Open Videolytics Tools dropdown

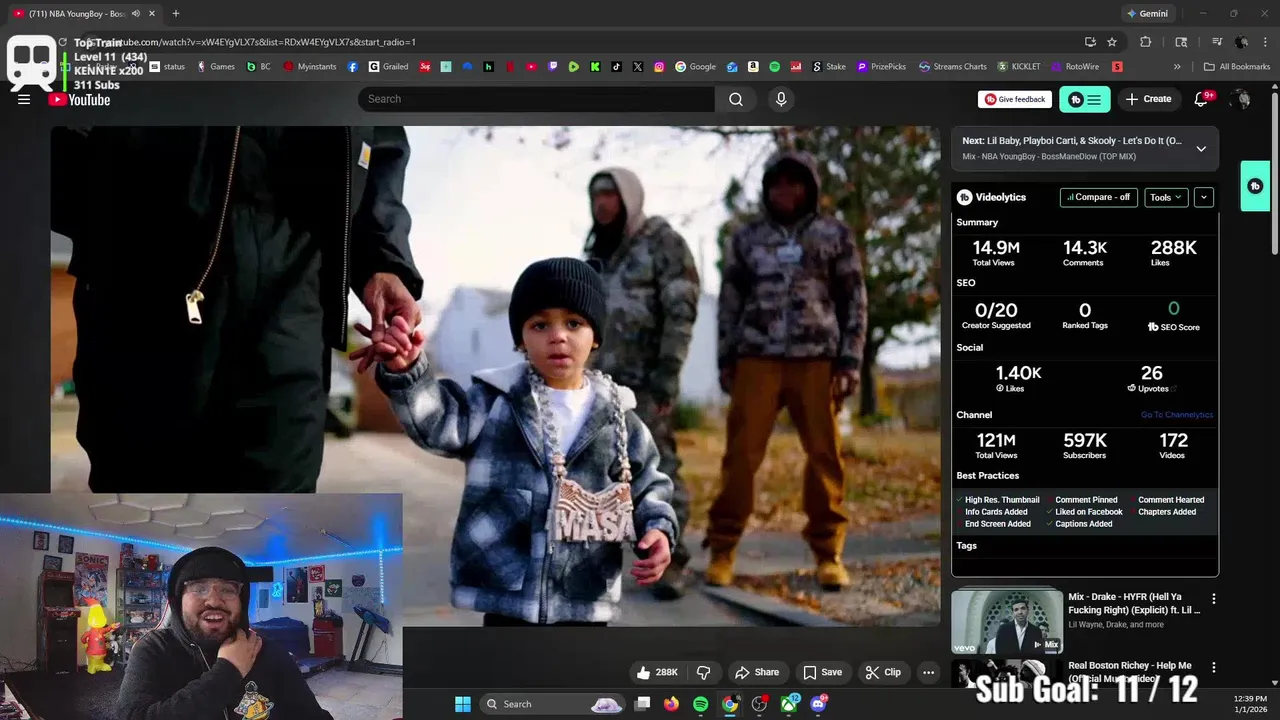1166,197
